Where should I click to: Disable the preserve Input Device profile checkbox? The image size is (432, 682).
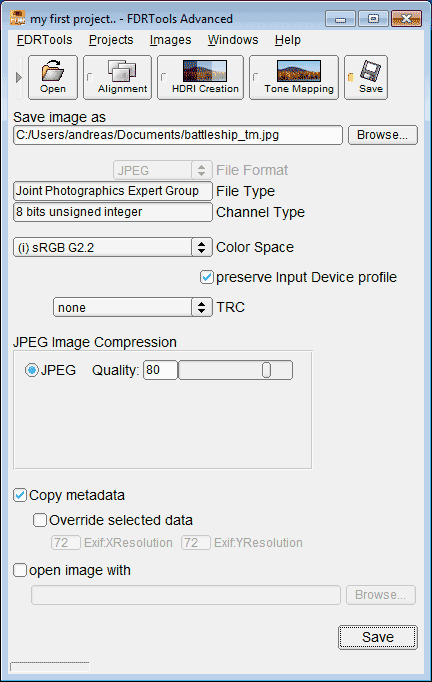tap(207, 277)
